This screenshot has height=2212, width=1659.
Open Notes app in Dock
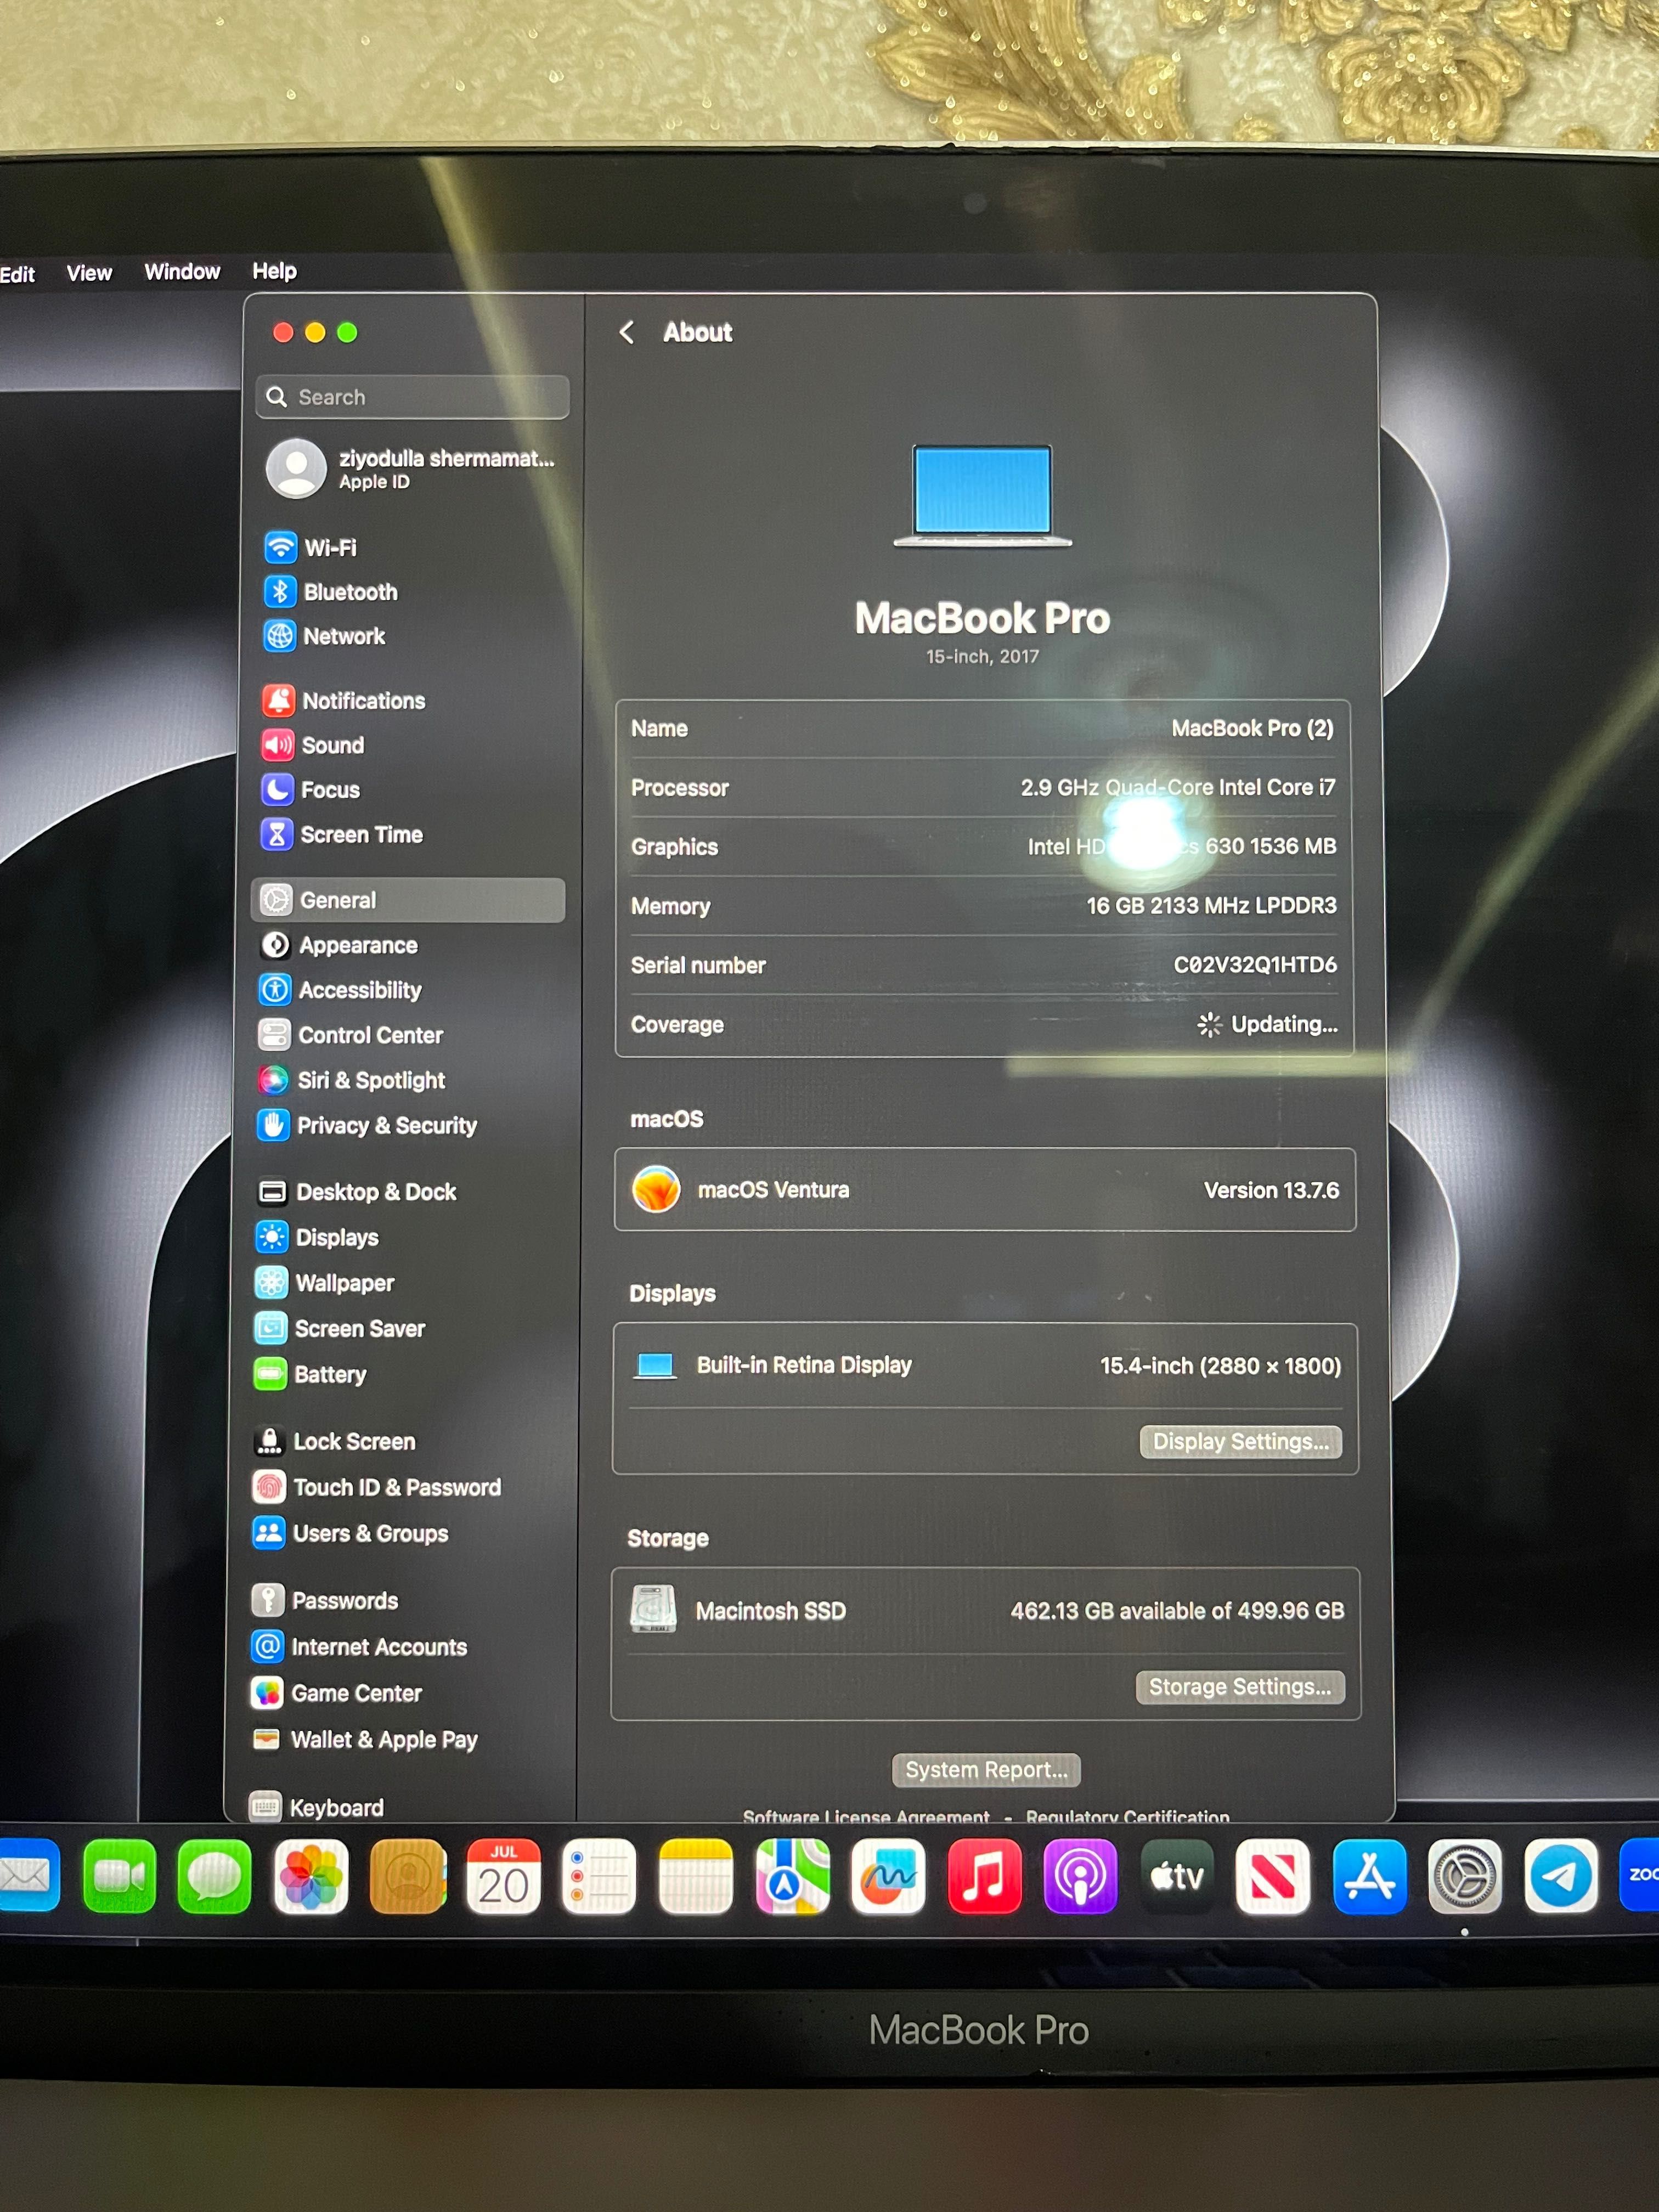click(x=696, y=1876)
